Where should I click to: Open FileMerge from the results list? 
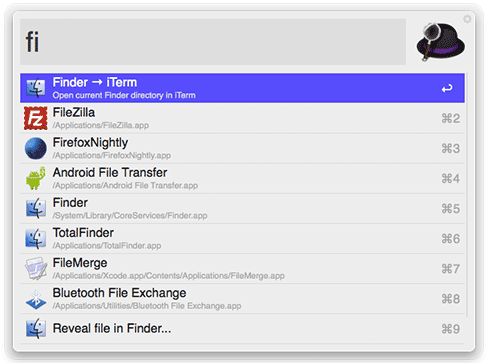[x=242, y=269]
